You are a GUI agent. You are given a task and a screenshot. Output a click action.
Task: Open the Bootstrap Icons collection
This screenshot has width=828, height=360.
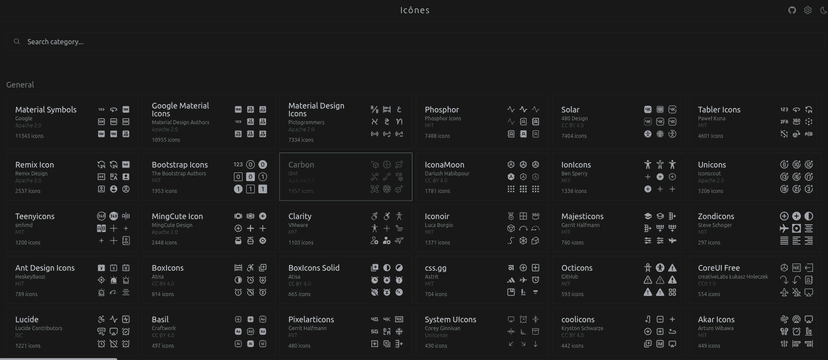pyautogui.click(x=209, y=177)
